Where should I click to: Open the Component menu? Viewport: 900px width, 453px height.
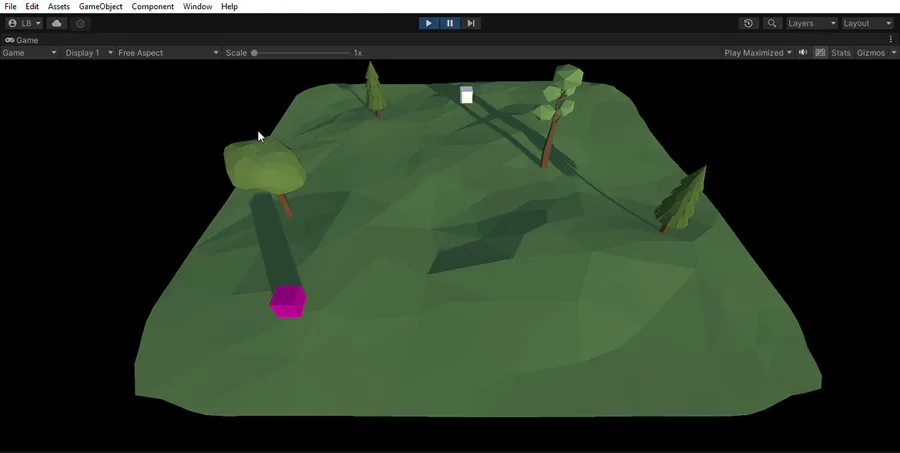[153, 6]
